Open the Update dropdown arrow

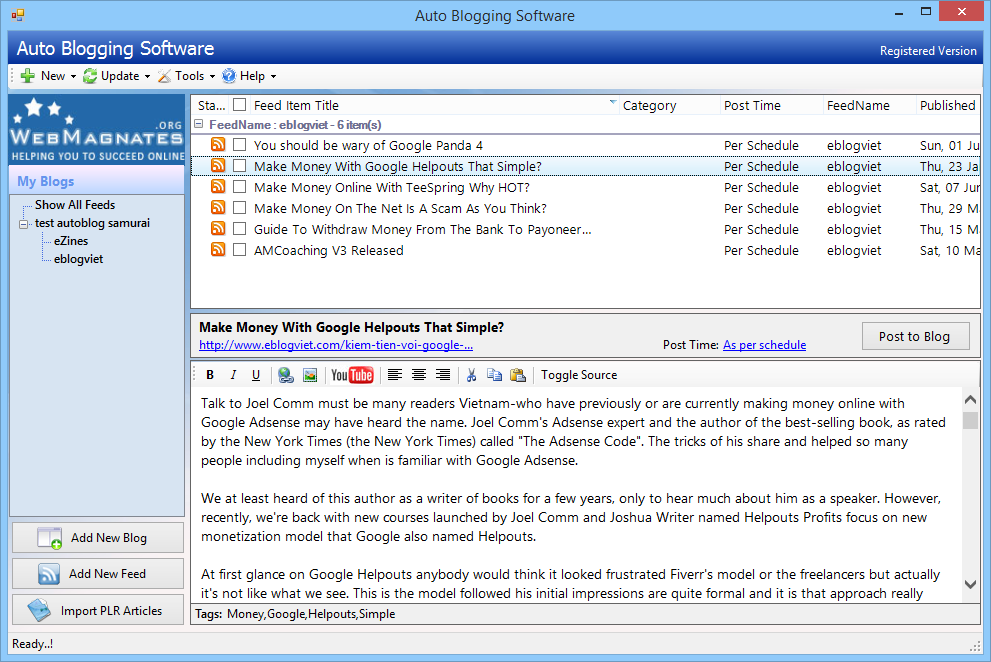click(147, 77)
